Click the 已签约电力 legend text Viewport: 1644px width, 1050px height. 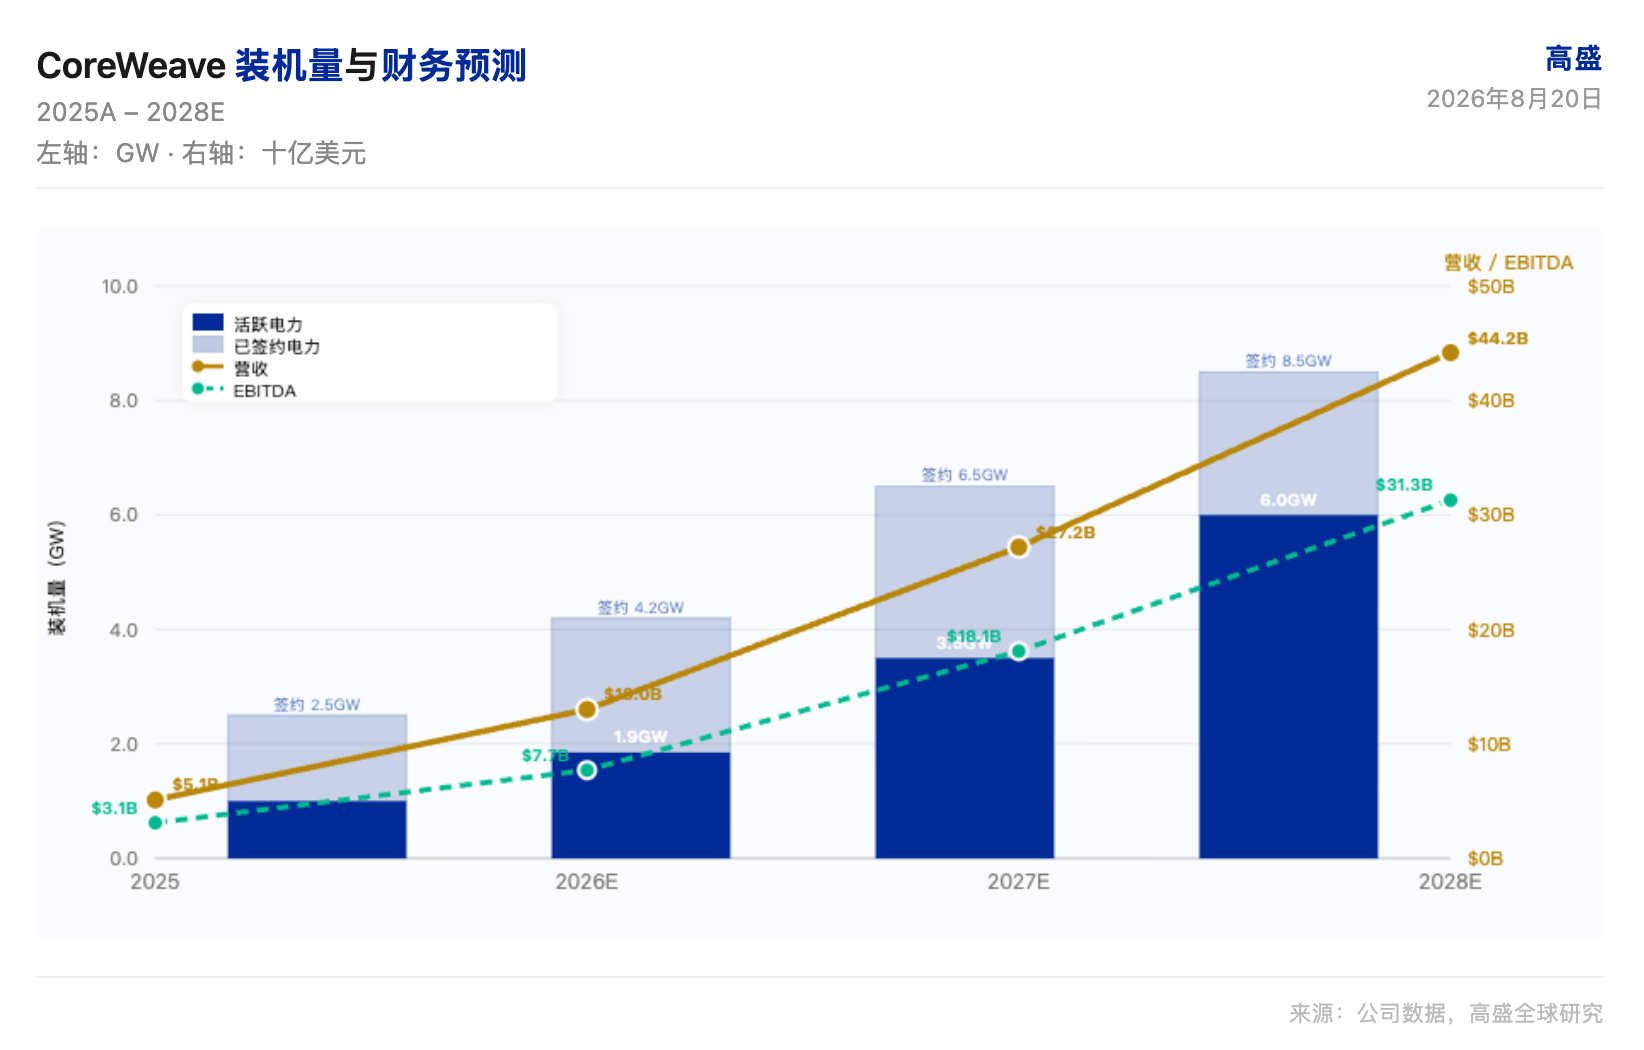pos(277,346)
